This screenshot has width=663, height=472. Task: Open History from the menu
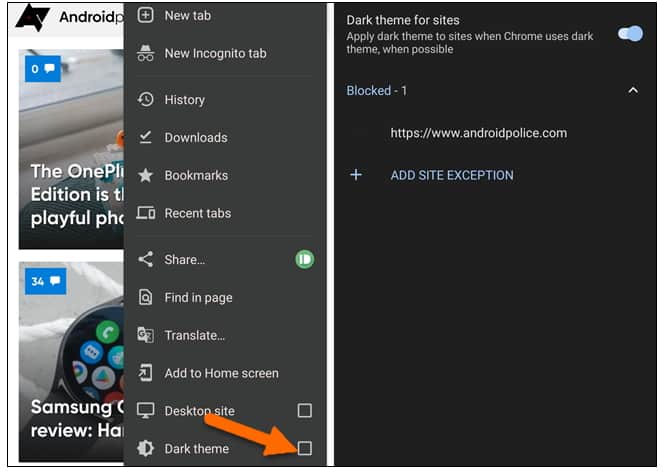[x=225, y=99]
